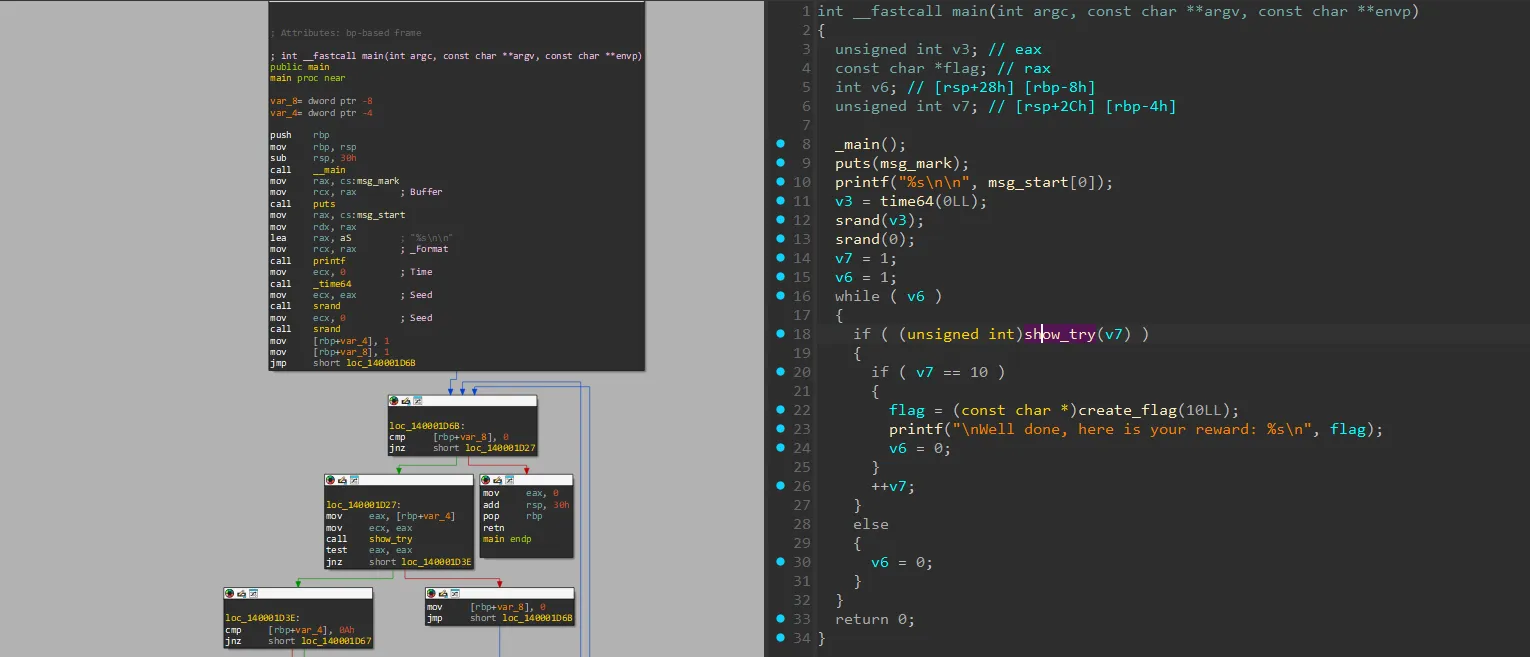Click msg_mark reference in the disassembly

click(378, 181)
